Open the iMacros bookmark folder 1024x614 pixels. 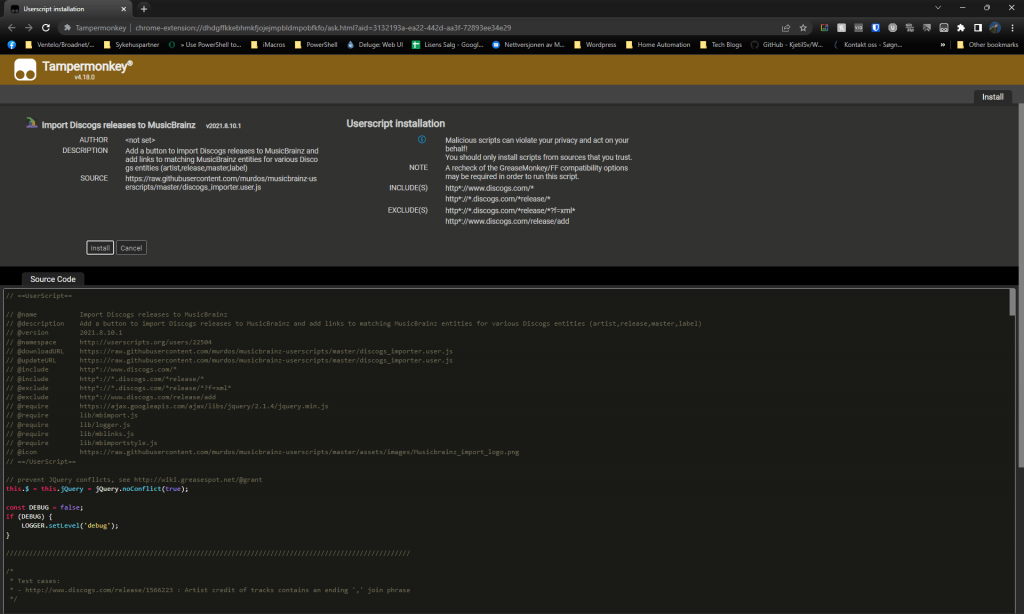(x=268, y=45)
